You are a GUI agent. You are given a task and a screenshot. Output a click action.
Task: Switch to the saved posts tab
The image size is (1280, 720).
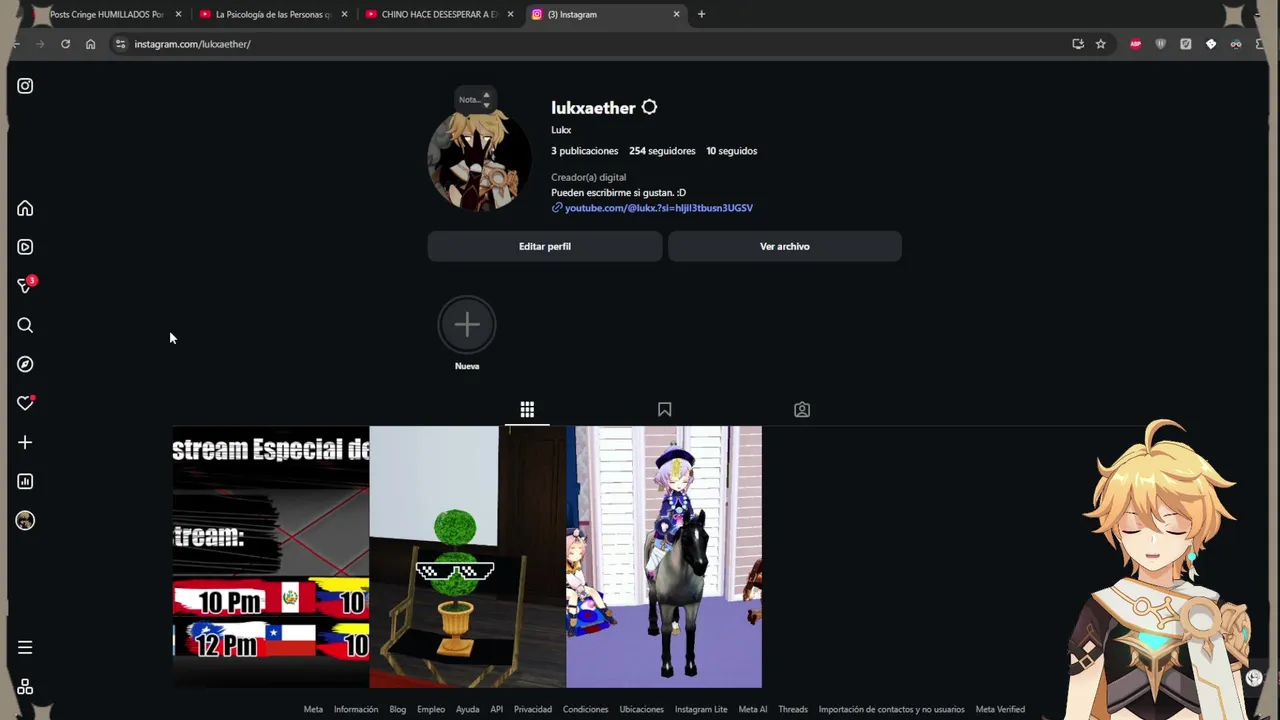click(664, 409)
